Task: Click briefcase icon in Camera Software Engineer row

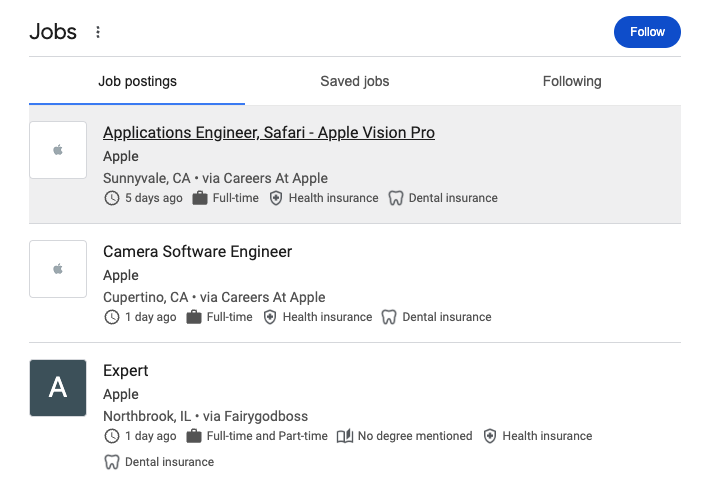Action: 194,317
